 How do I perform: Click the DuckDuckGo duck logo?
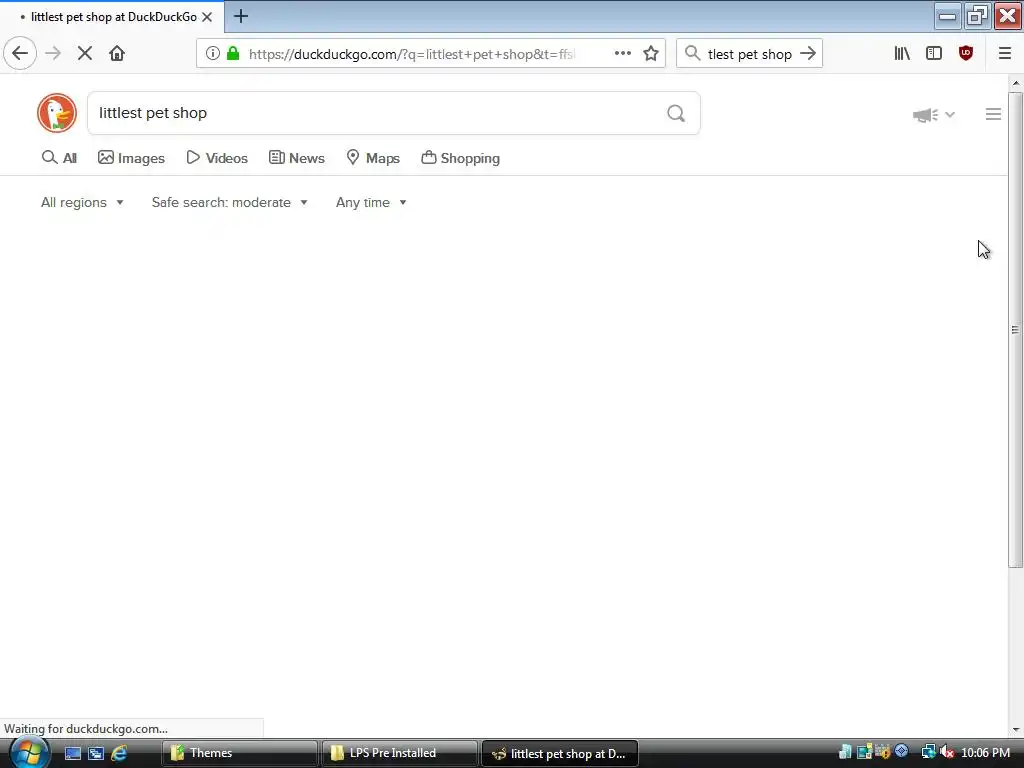click(57, 113)
